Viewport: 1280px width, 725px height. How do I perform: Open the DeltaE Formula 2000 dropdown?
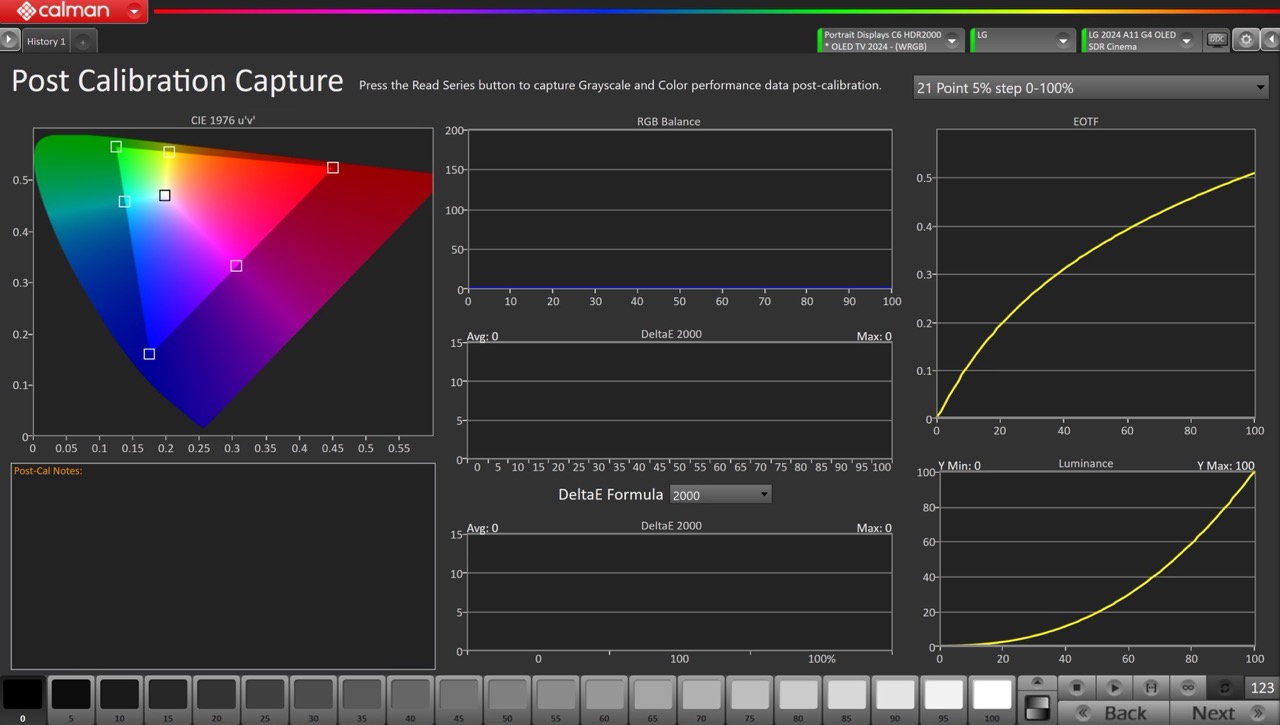(720, 495)
